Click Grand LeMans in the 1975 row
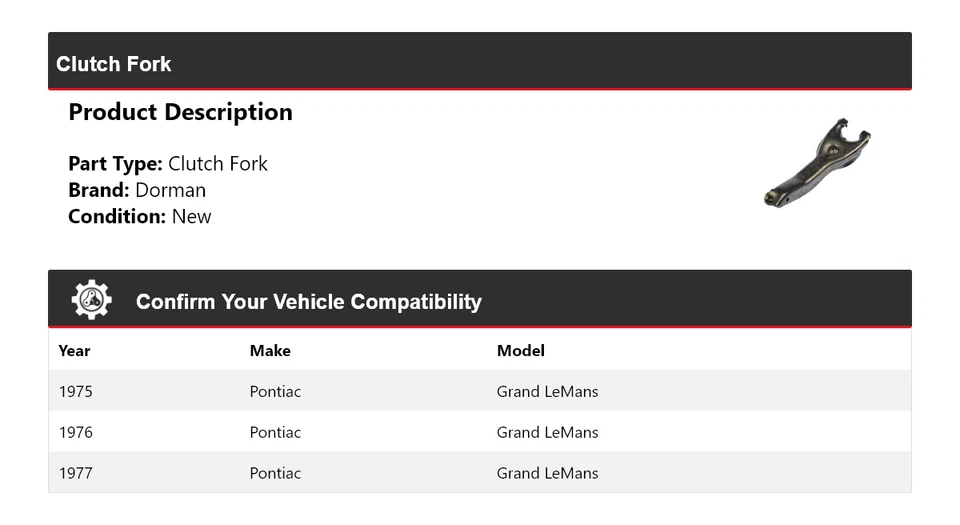Viewport: 960px width, 525px height. (547, 391)
